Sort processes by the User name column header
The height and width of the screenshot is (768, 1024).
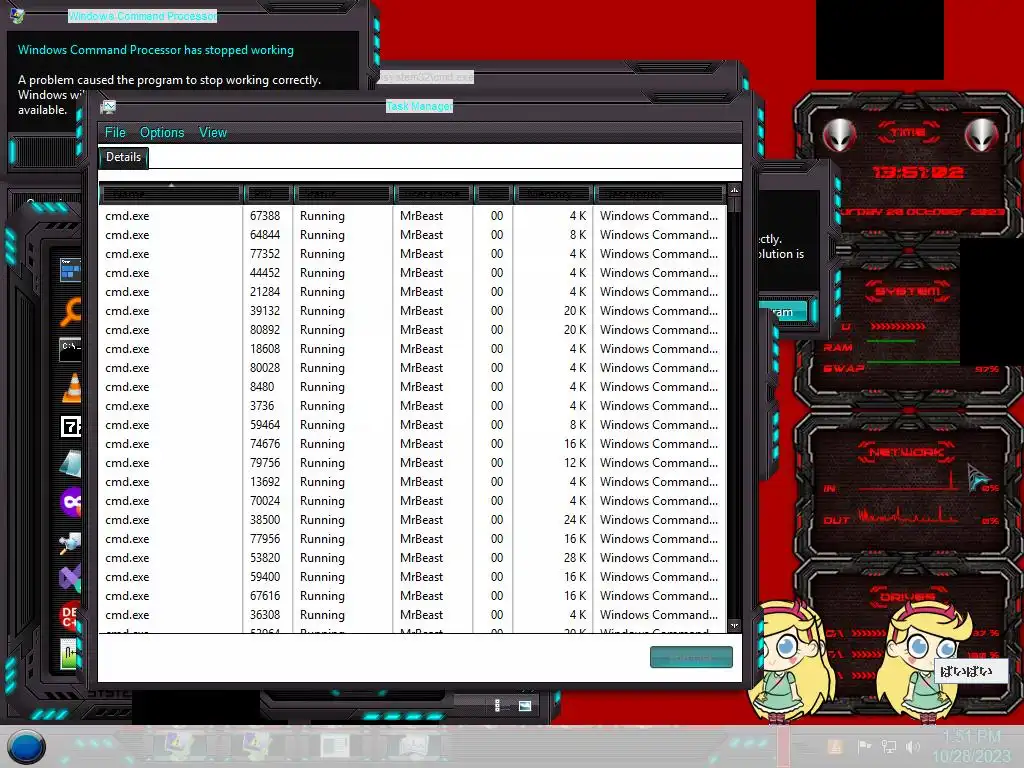[x=432, y=194]
